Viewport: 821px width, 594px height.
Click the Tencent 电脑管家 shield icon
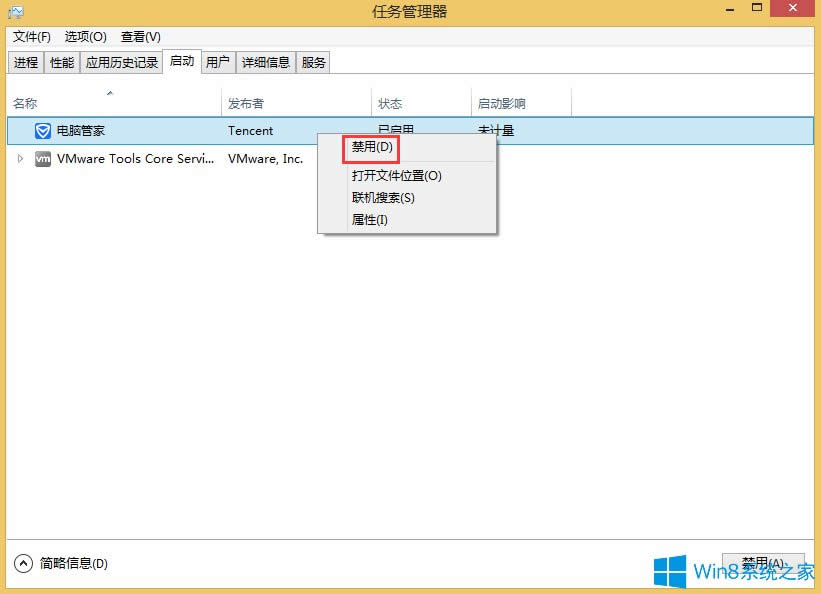[42, 131]
